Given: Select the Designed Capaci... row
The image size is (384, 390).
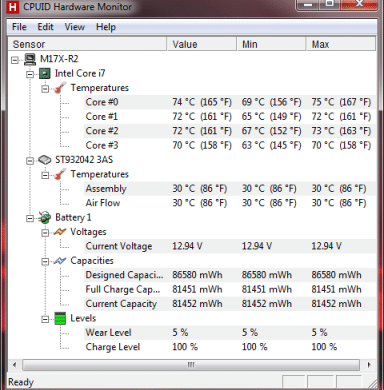Looking at the screenshot, I should click(230, 275).
